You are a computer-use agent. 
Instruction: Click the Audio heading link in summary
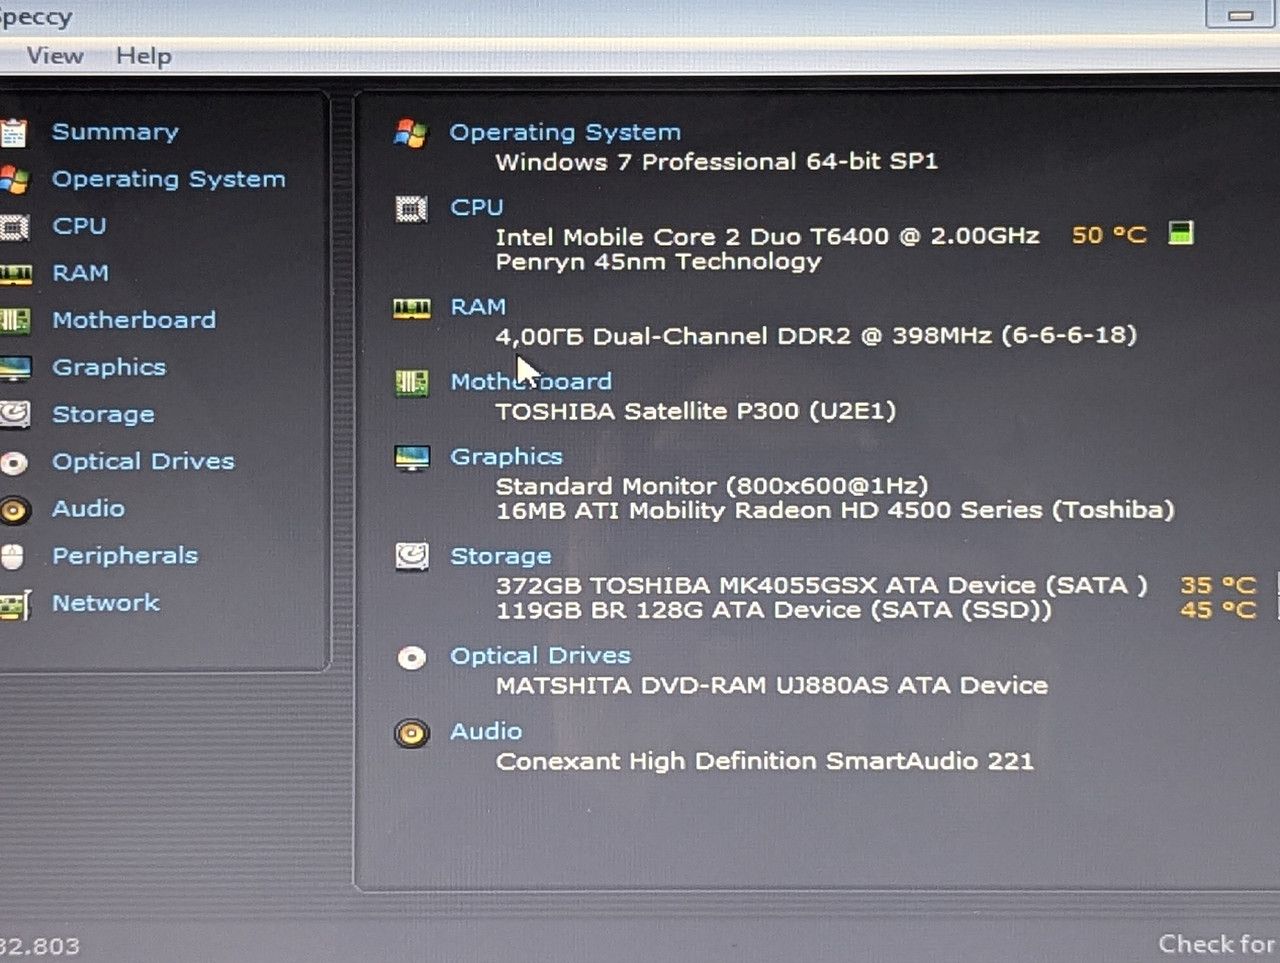(486, 731)
